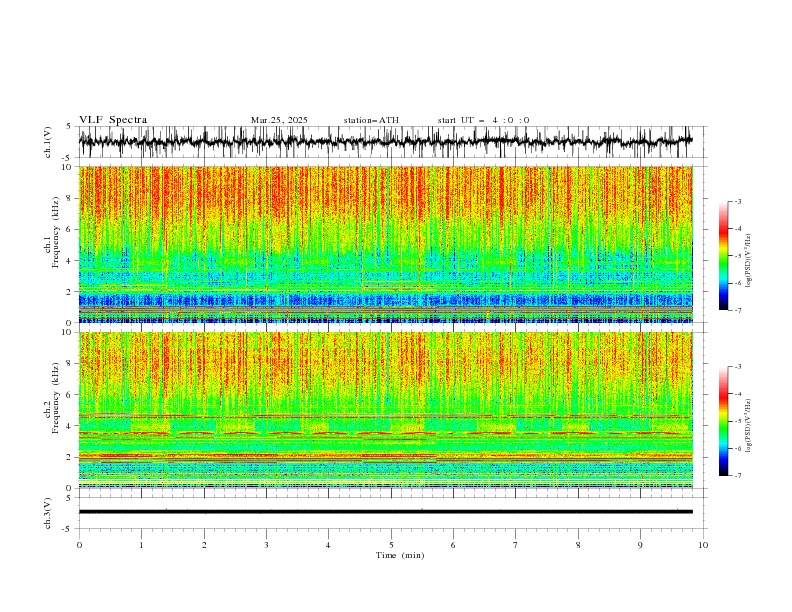Click the "VLF Spectra" plot title
Viewport: 792px width, 612px height.
coord(113,120)
